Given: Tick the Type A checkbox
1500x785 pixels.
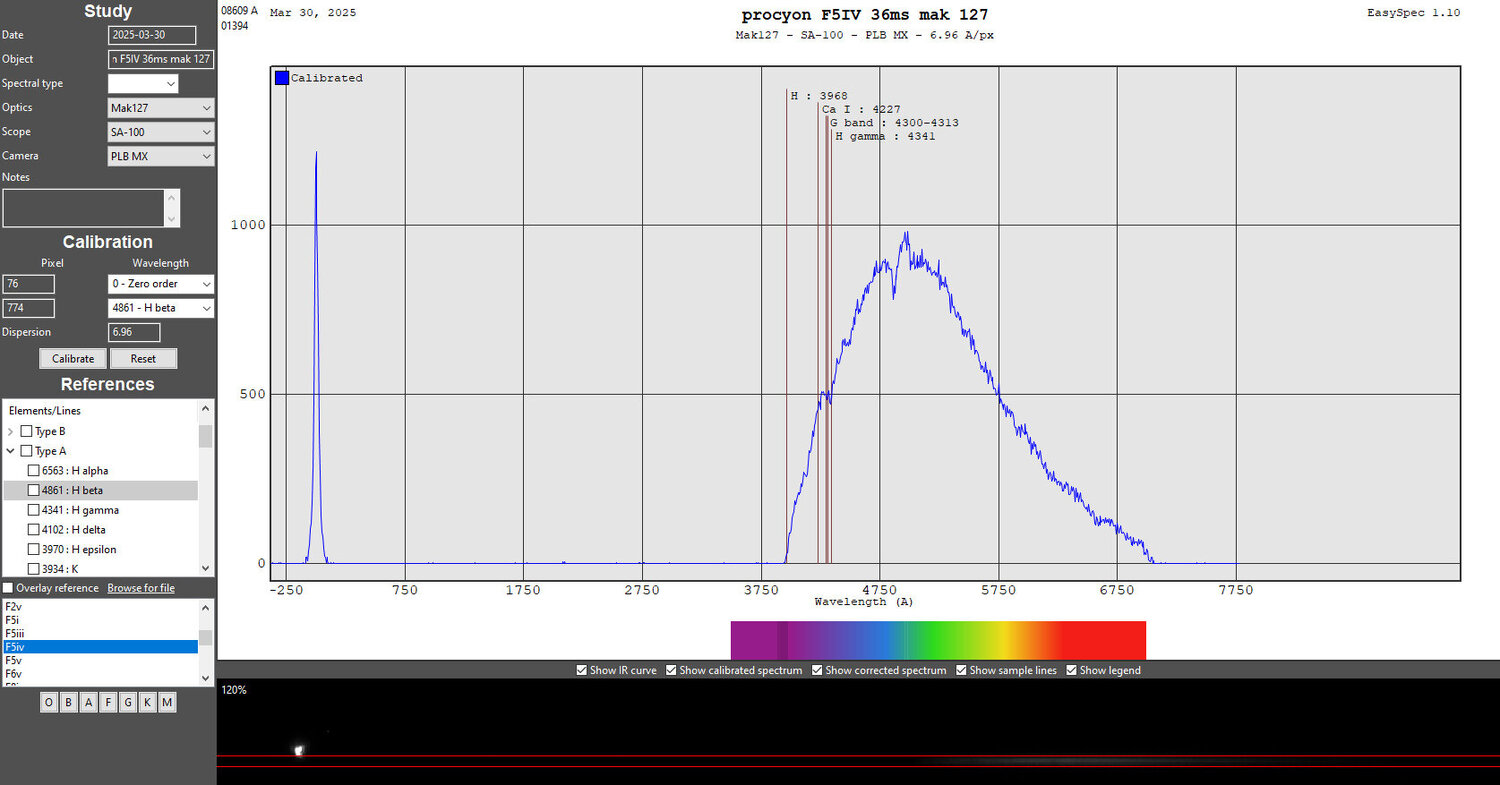Looking at the screenshot, I should pos(27,451).
